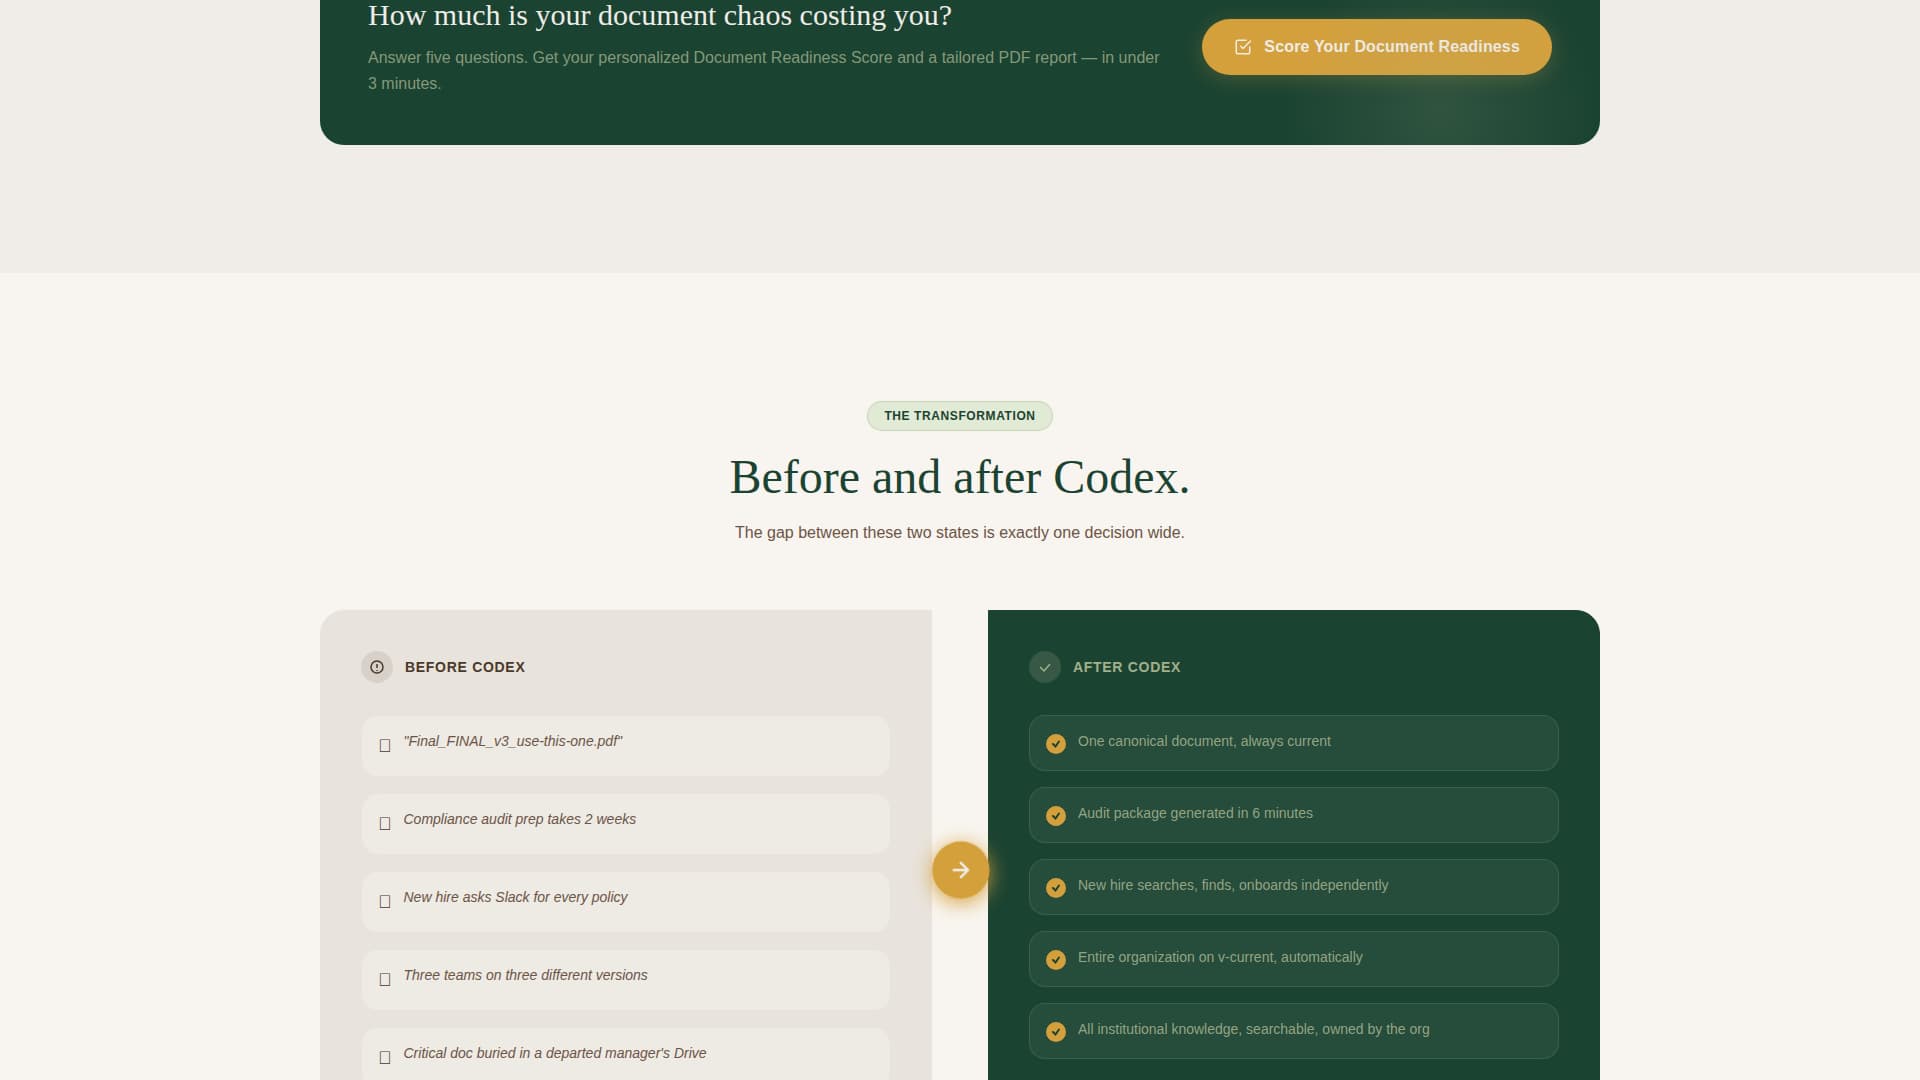This screenshot has width=1920, height=1080.
Task: Click the icon beside Three teams item
Action: 385,980
